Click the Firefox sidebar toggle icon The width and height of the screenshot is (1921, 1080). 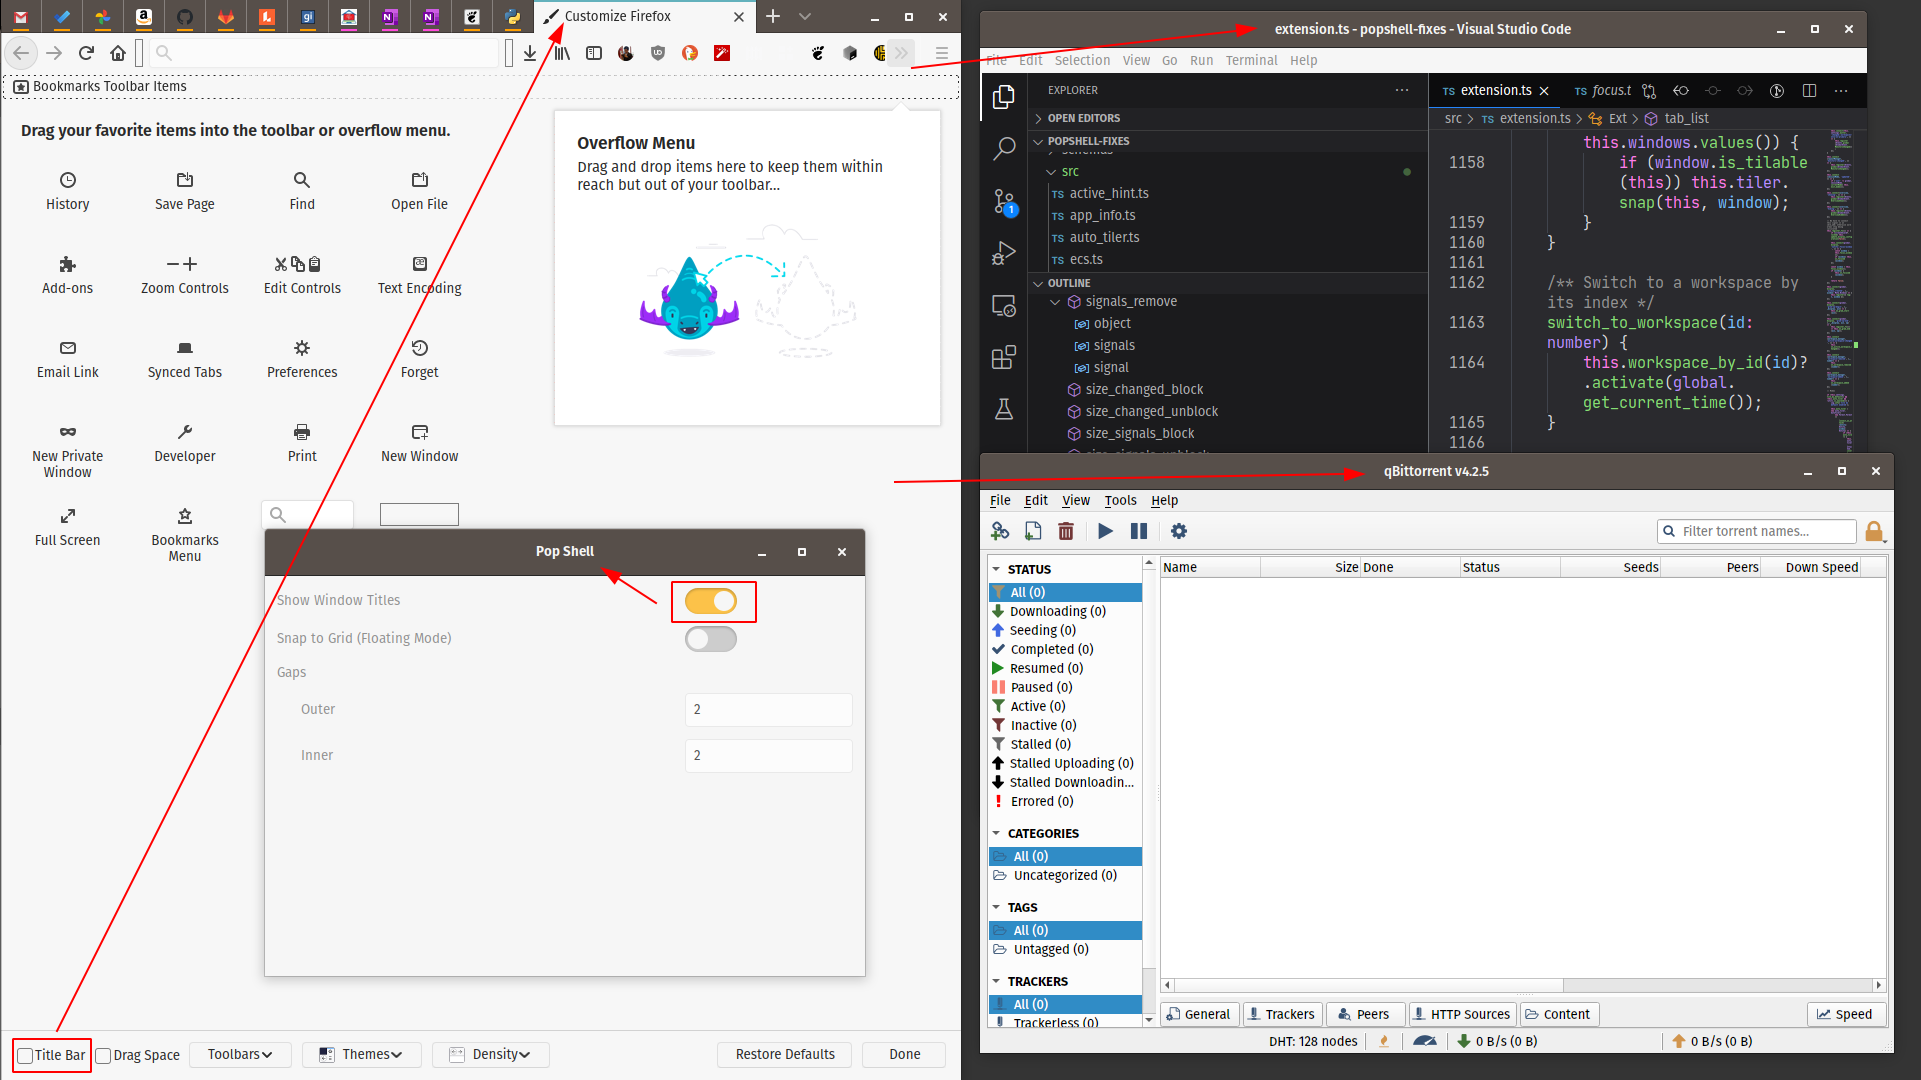pyautogui.click(x=594, y=53)
